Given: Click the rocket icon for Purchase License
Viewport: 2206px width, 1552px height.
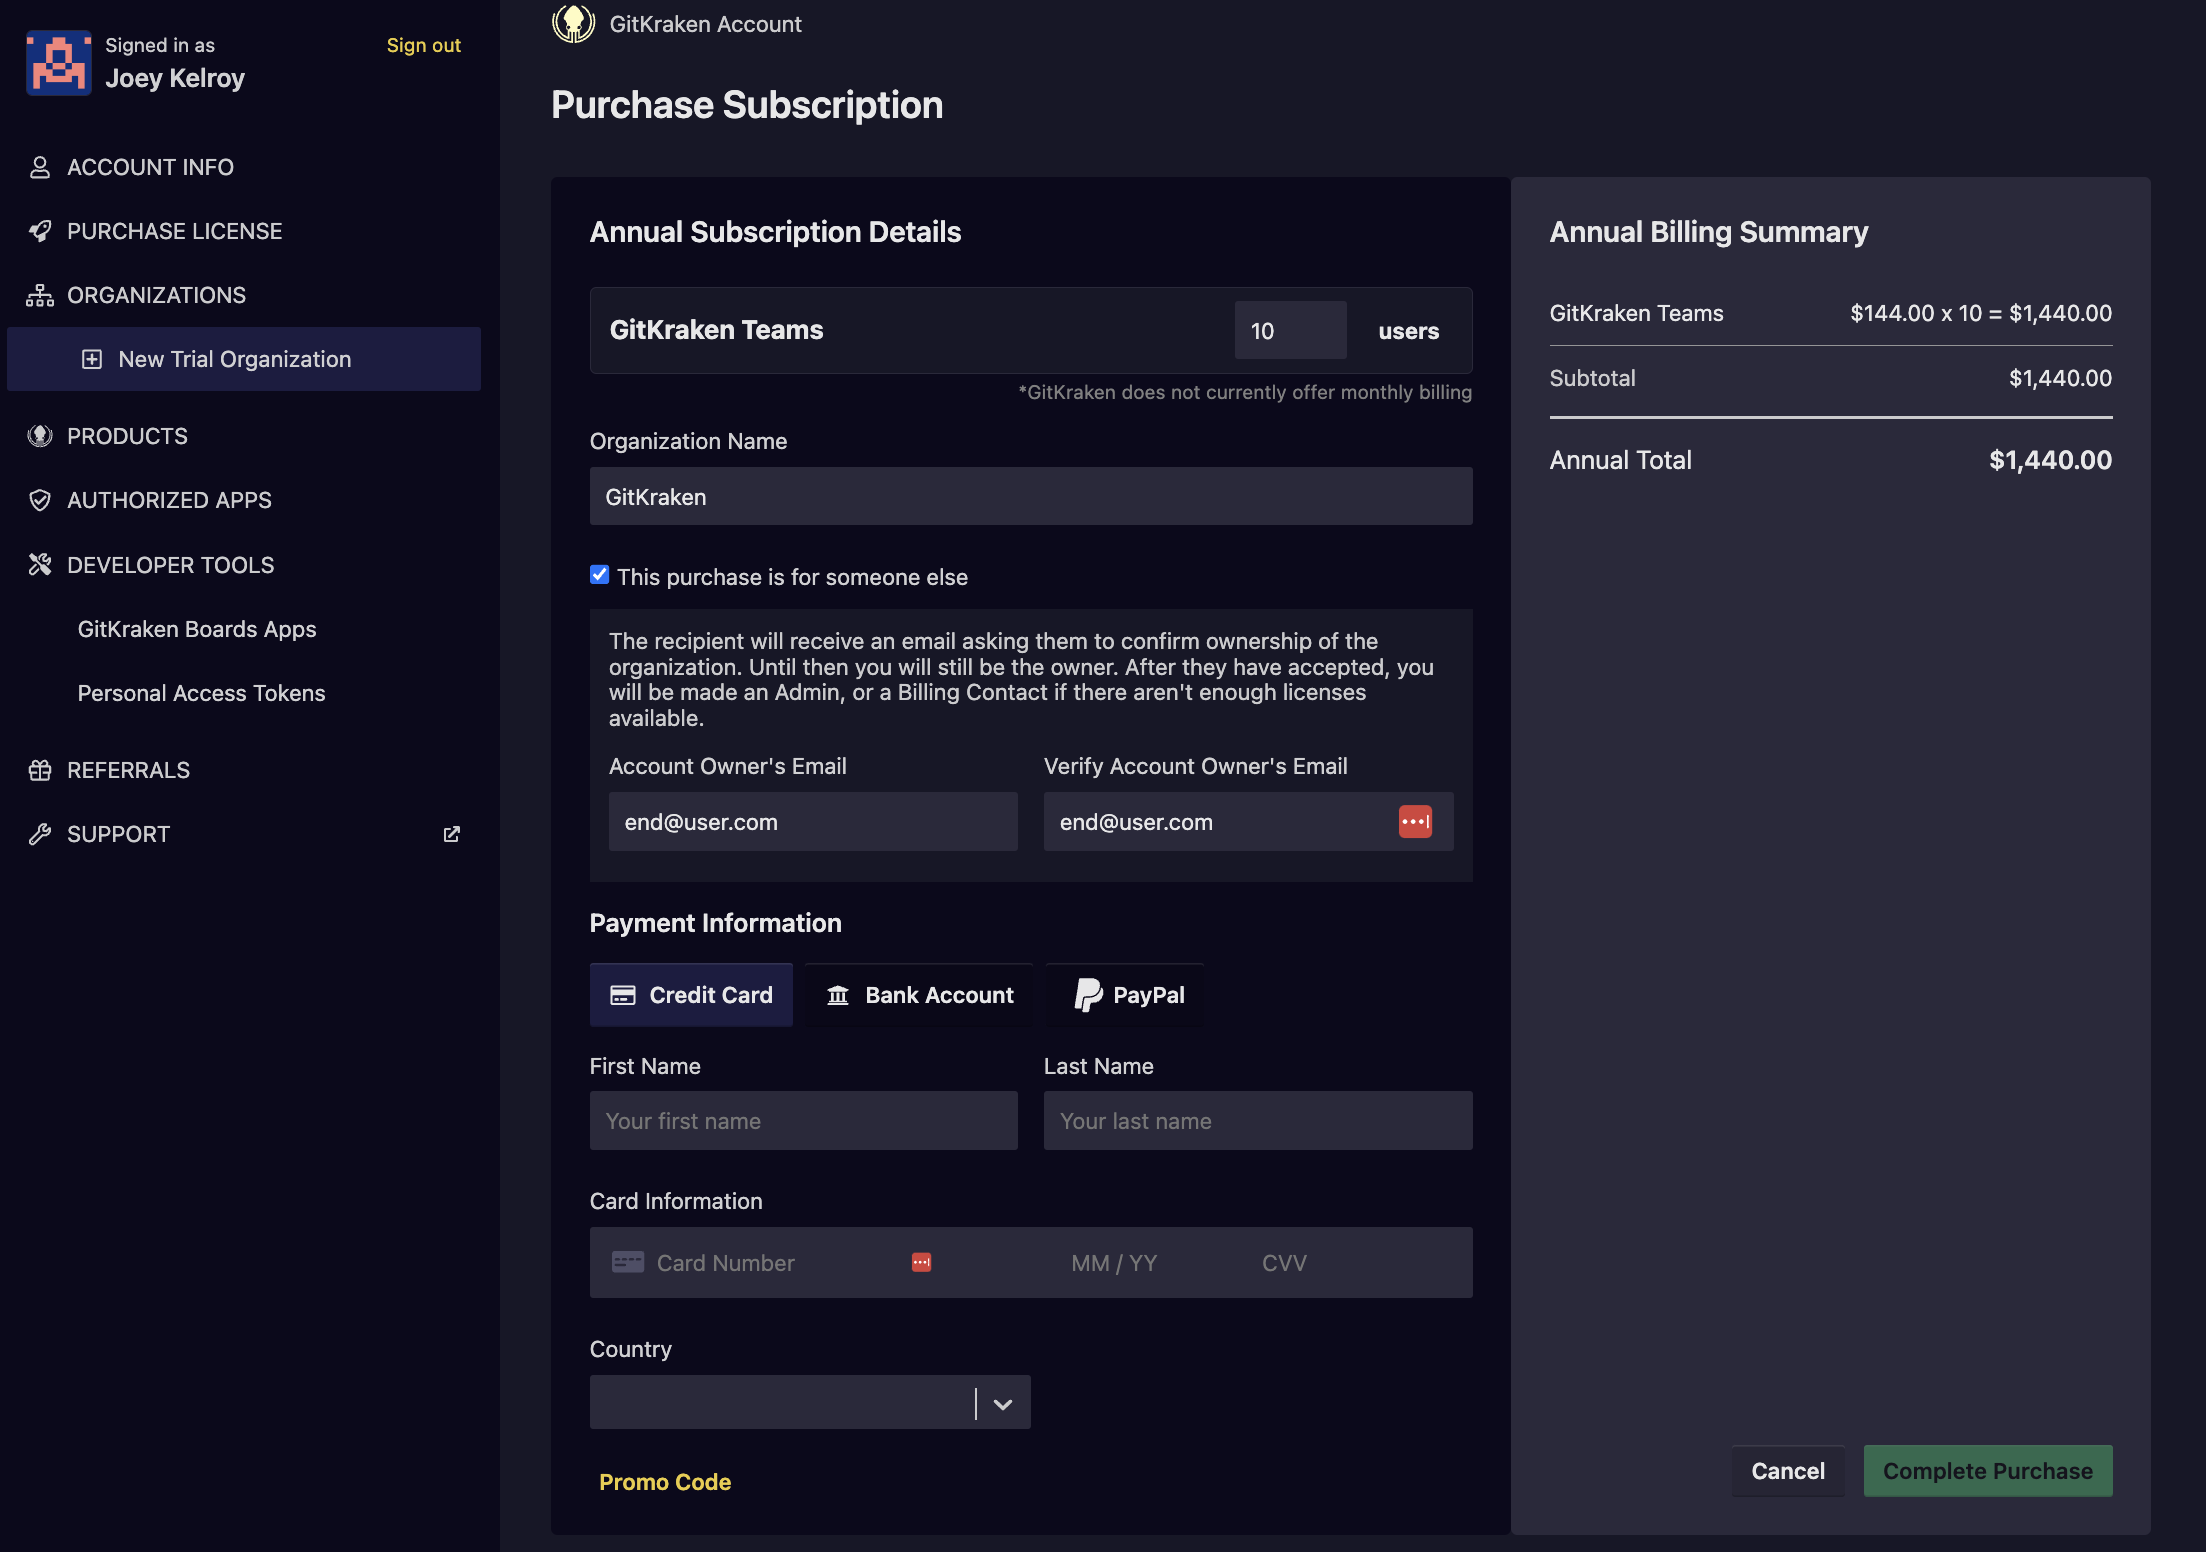Looking at the screenshot, I should [x=40, y=231].
